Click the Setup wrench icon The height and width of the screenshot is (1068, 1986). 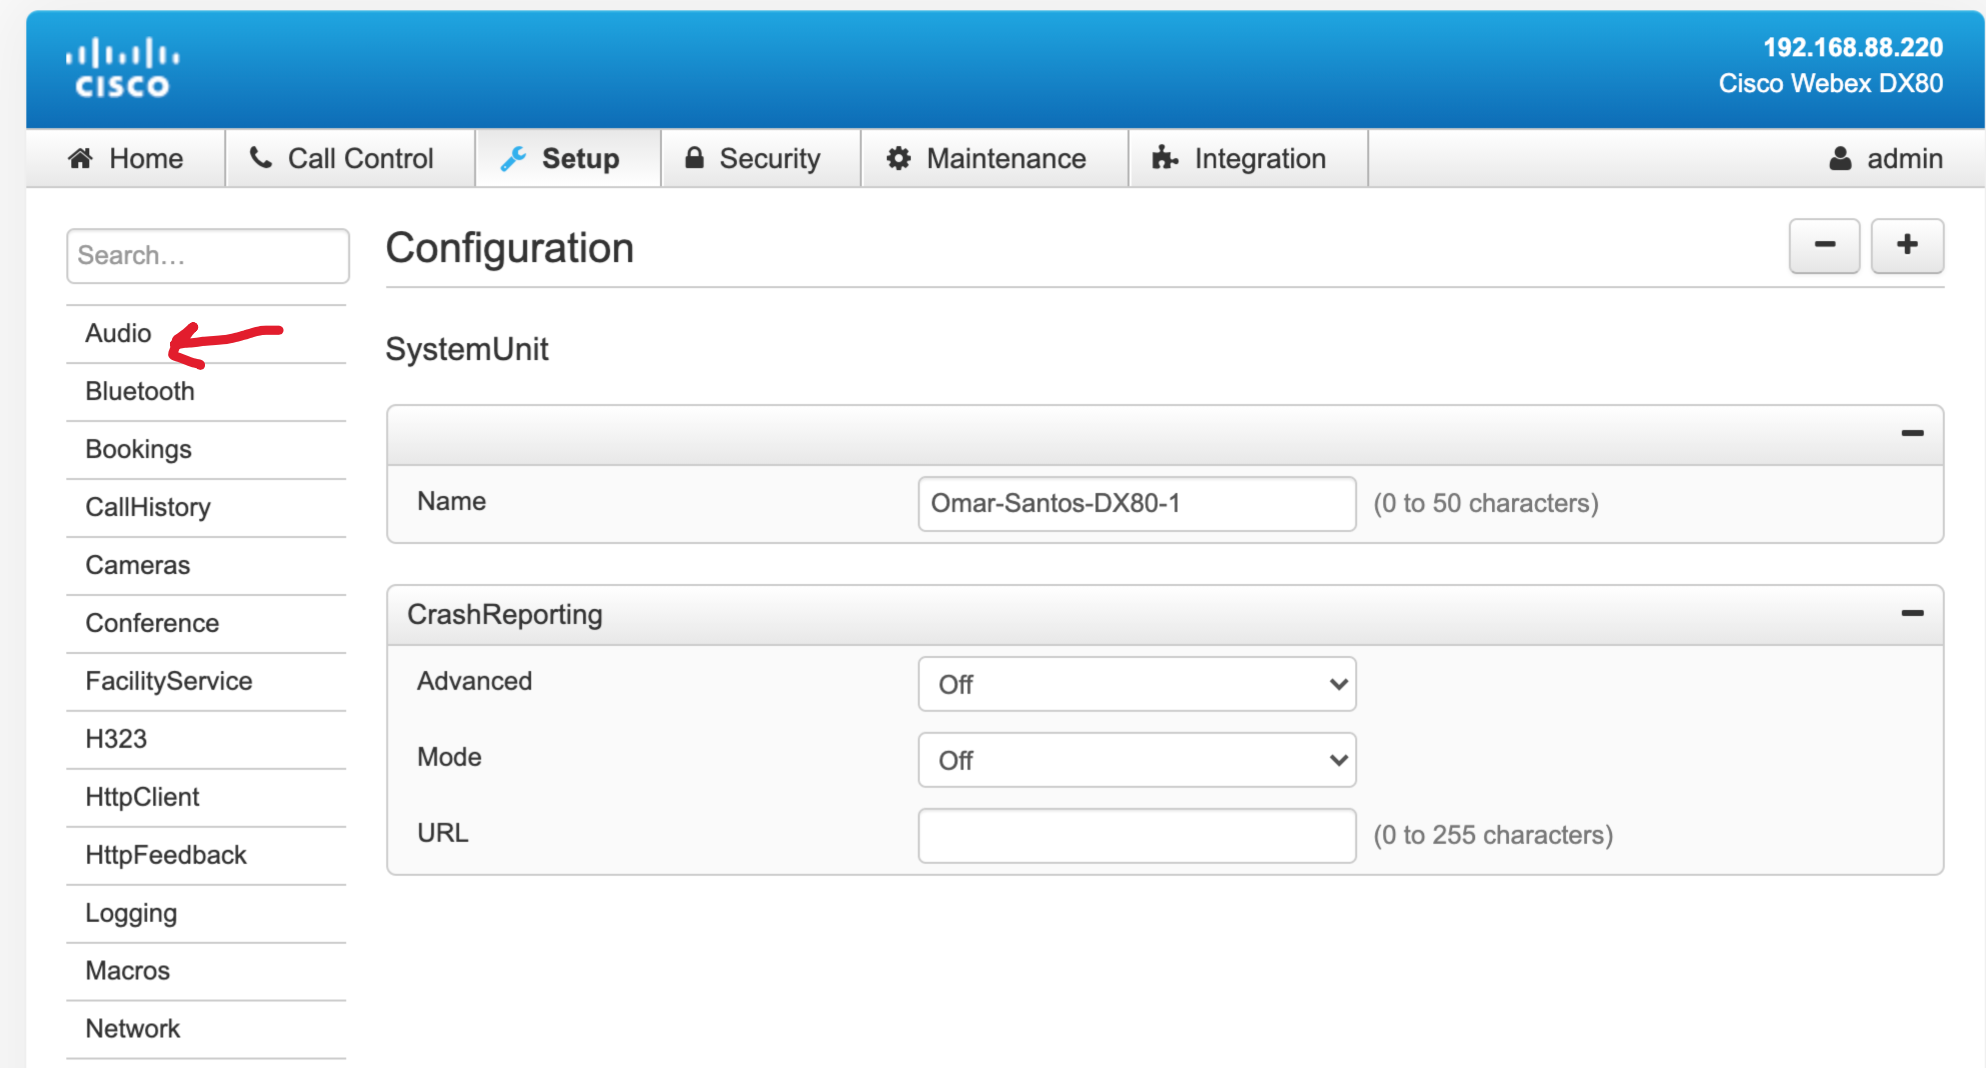513,158
